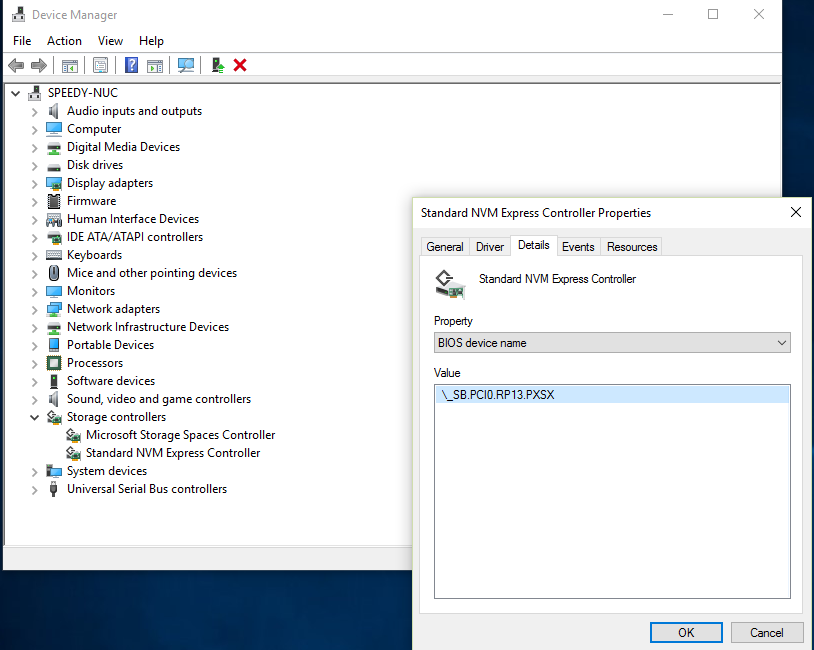The image size is (814, 650).
Task: Select the Details tab
Action: (x=534, y=245)
